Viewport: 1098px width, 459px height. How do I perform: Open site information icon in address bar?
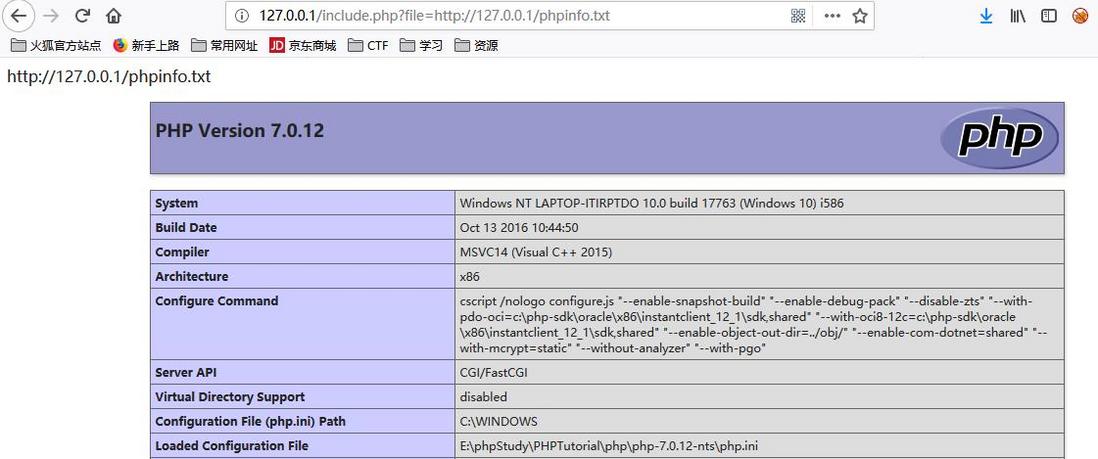(242, 15)
